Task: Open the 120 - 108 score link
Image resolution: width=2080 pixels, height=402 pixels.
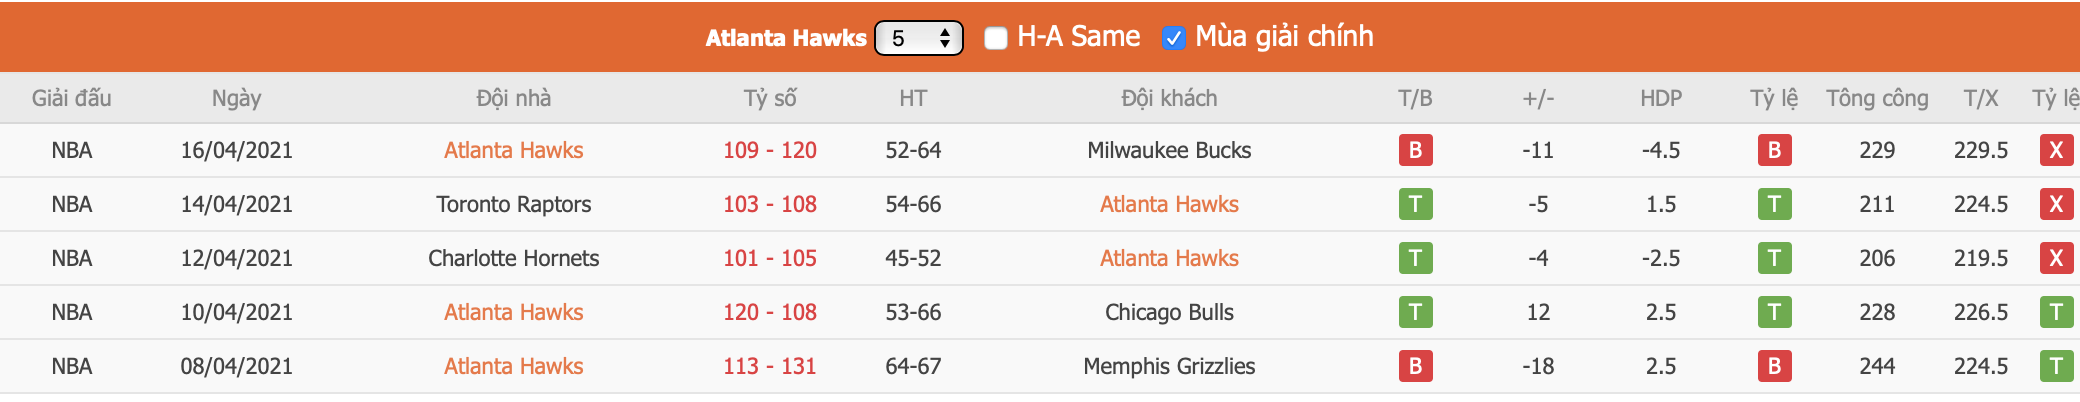Action: 770,312
